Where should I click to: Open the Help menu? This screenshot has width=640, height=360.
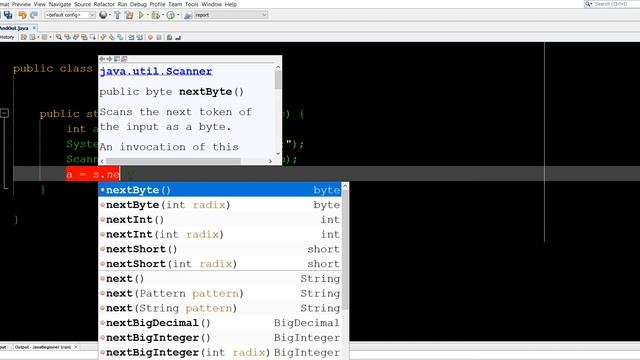coord(231,4)
